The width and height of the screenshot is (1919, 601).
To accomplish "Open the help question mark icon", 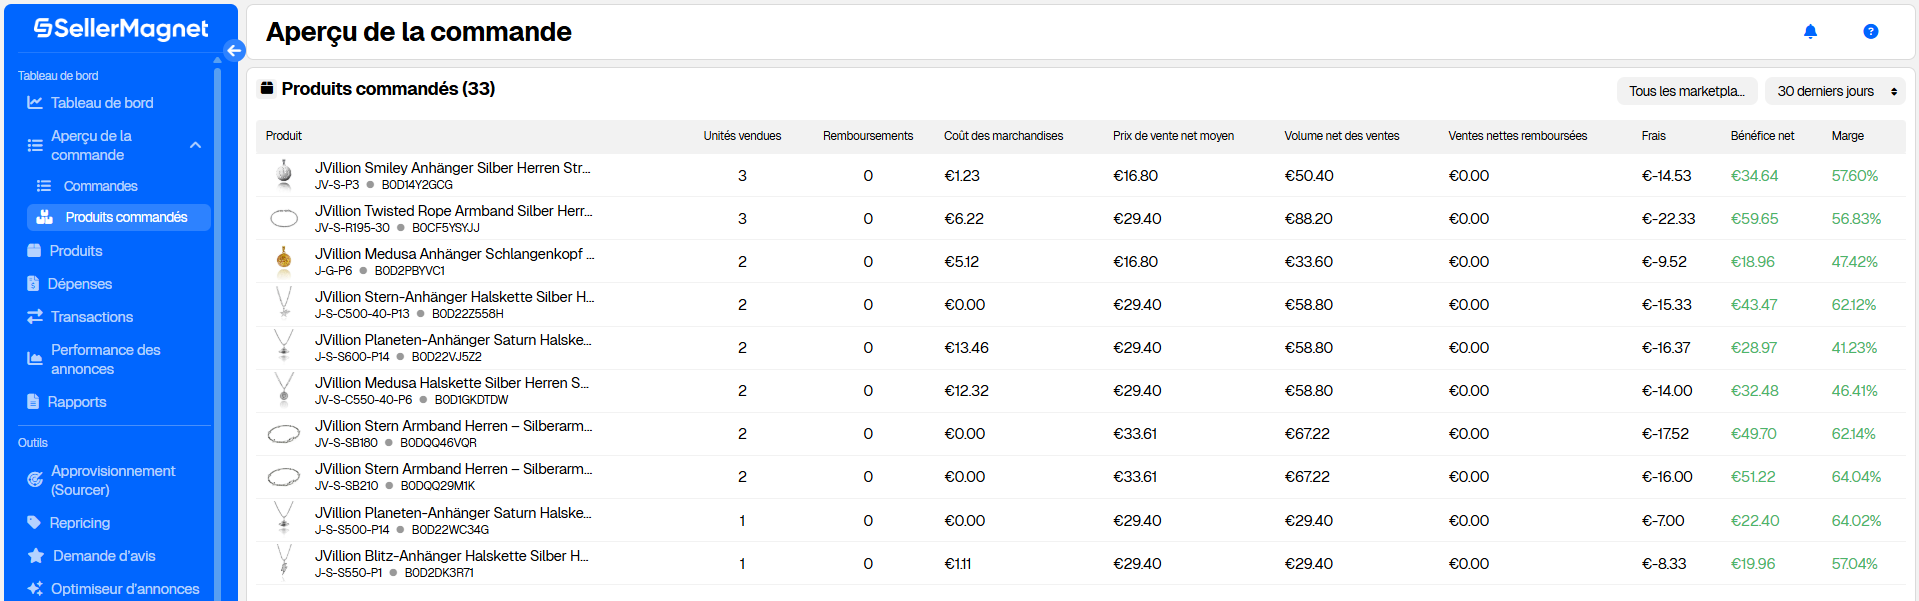I will coord(1870,32).
